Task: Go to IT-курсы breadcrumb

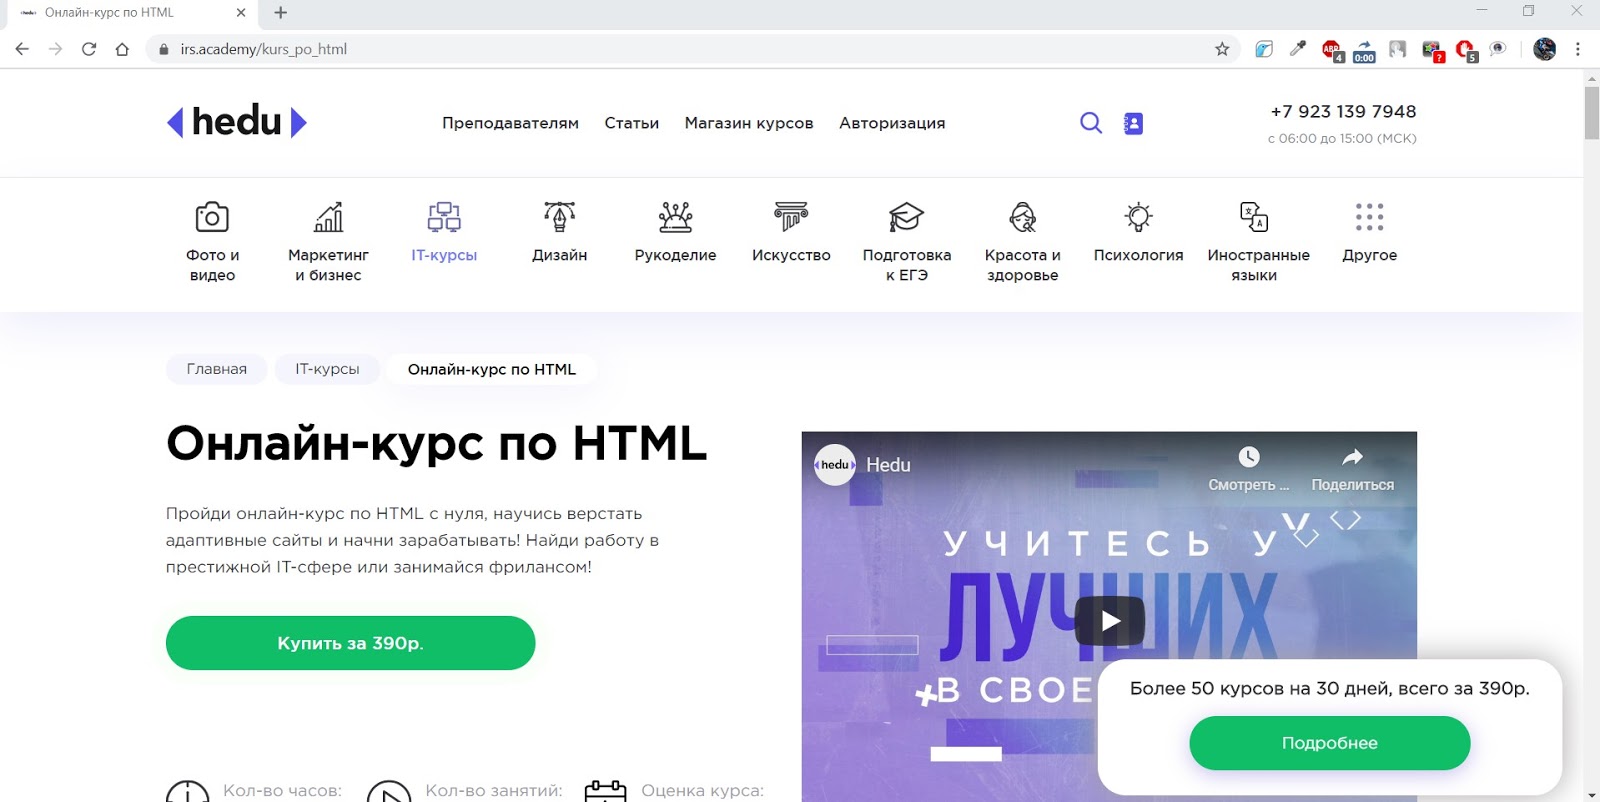Action: (327, 369)
